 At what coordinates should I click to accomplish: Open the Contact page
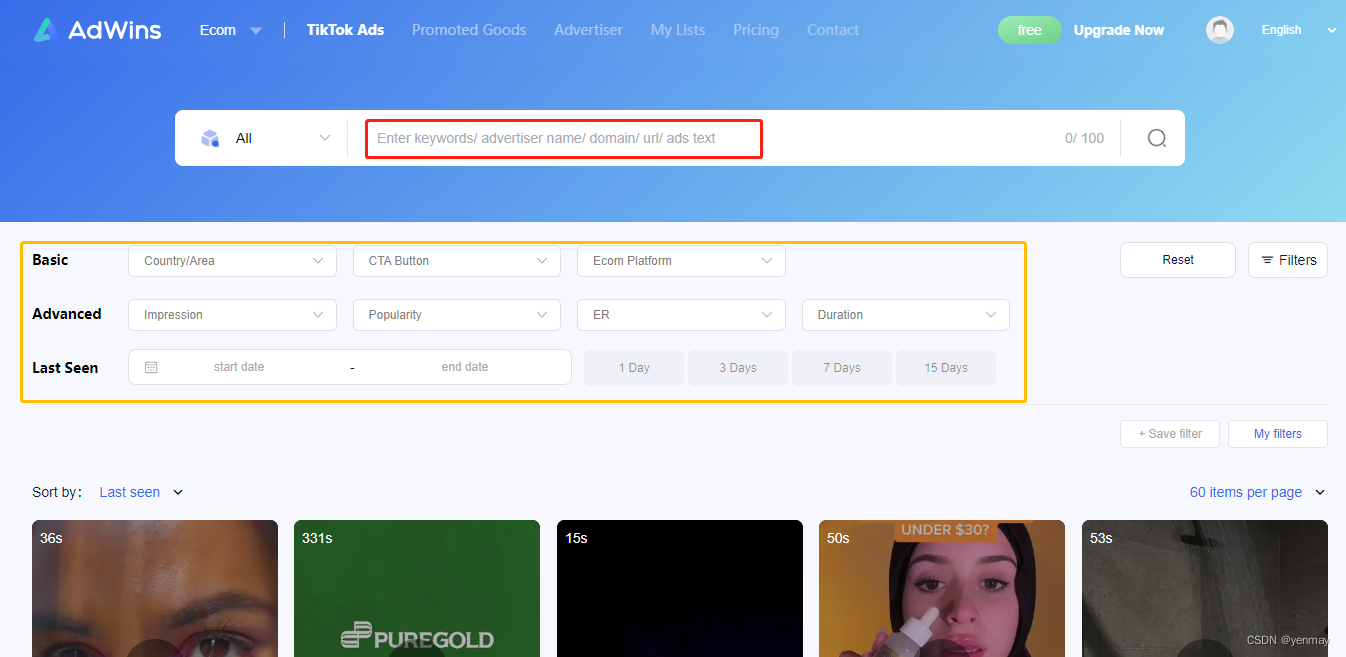tap(833, 30)
